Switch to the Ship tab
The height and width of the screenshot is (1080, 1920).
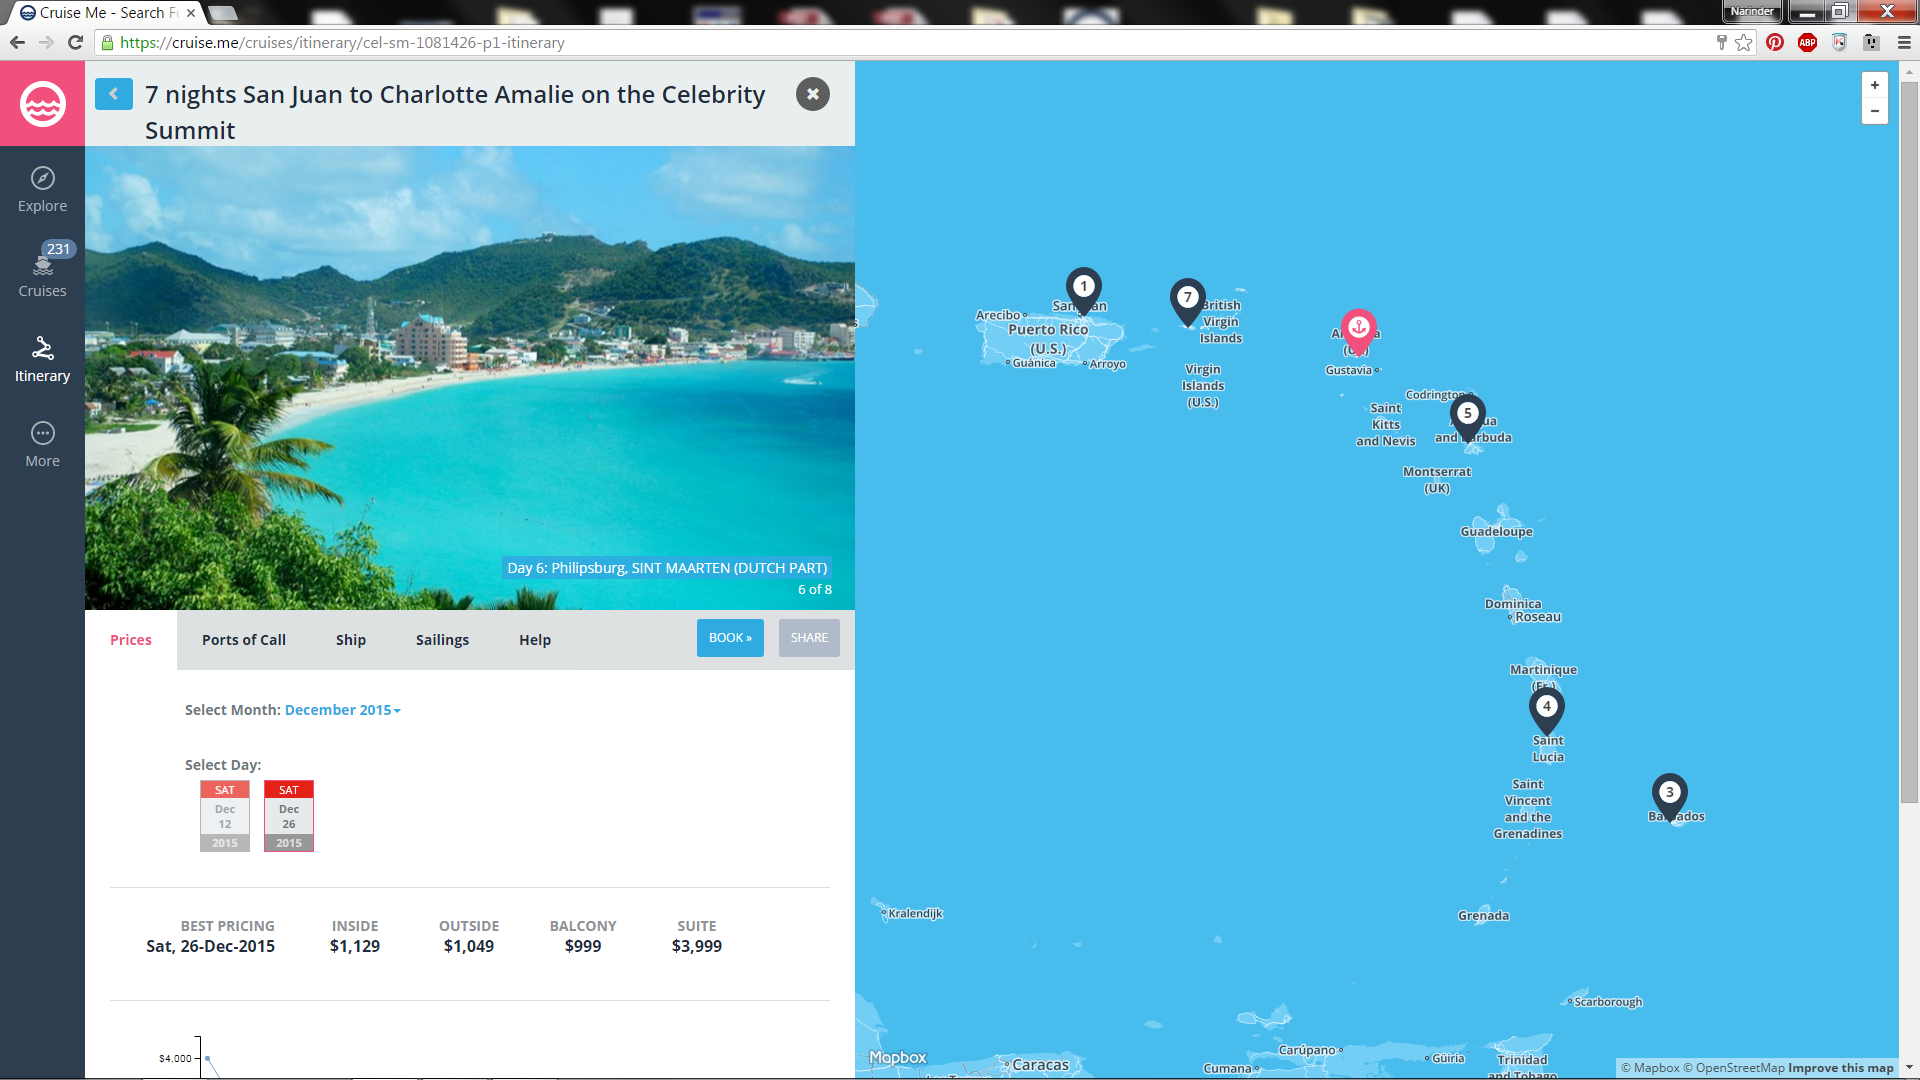351,640
